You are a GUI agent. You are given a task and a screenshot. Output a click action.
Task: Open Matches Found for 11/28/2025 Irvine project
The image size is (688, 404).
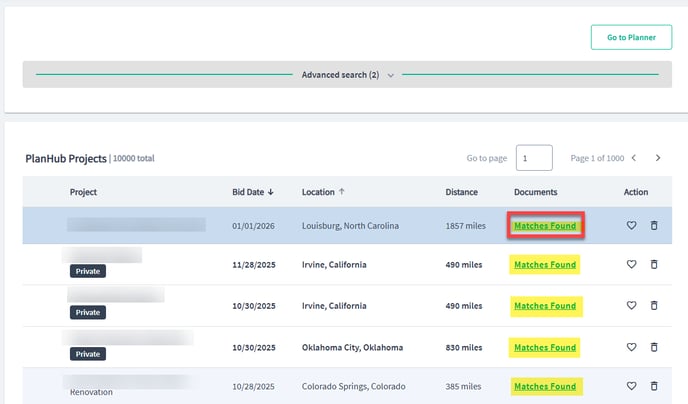point(545,265)
